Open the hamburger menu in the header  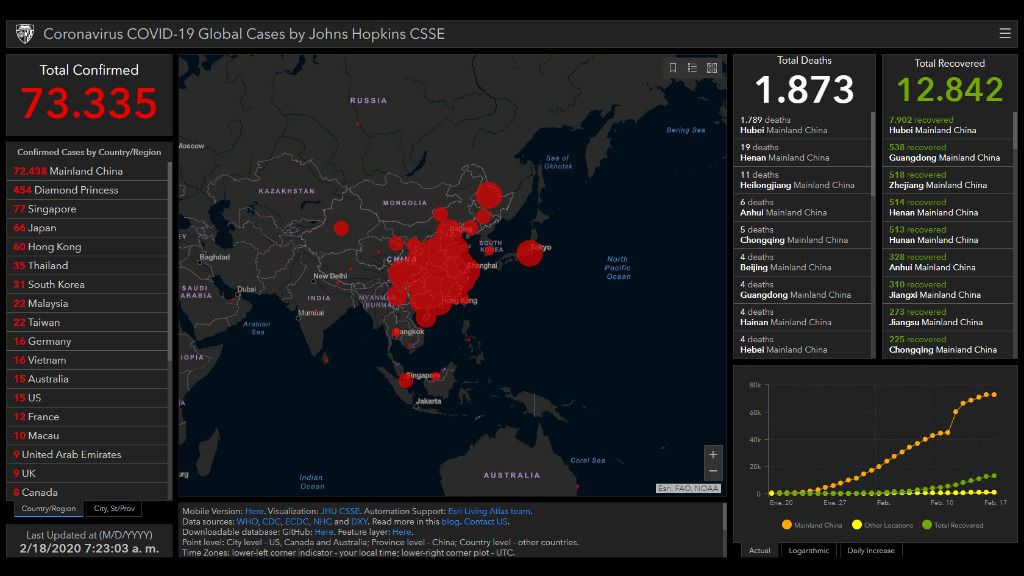tap(1005, 33)
